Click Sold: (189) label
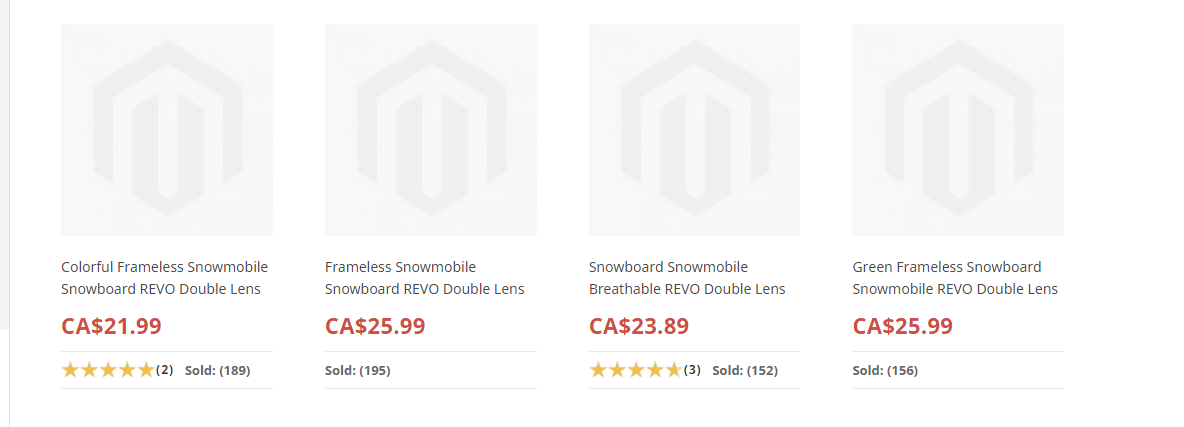 (217, 370)
